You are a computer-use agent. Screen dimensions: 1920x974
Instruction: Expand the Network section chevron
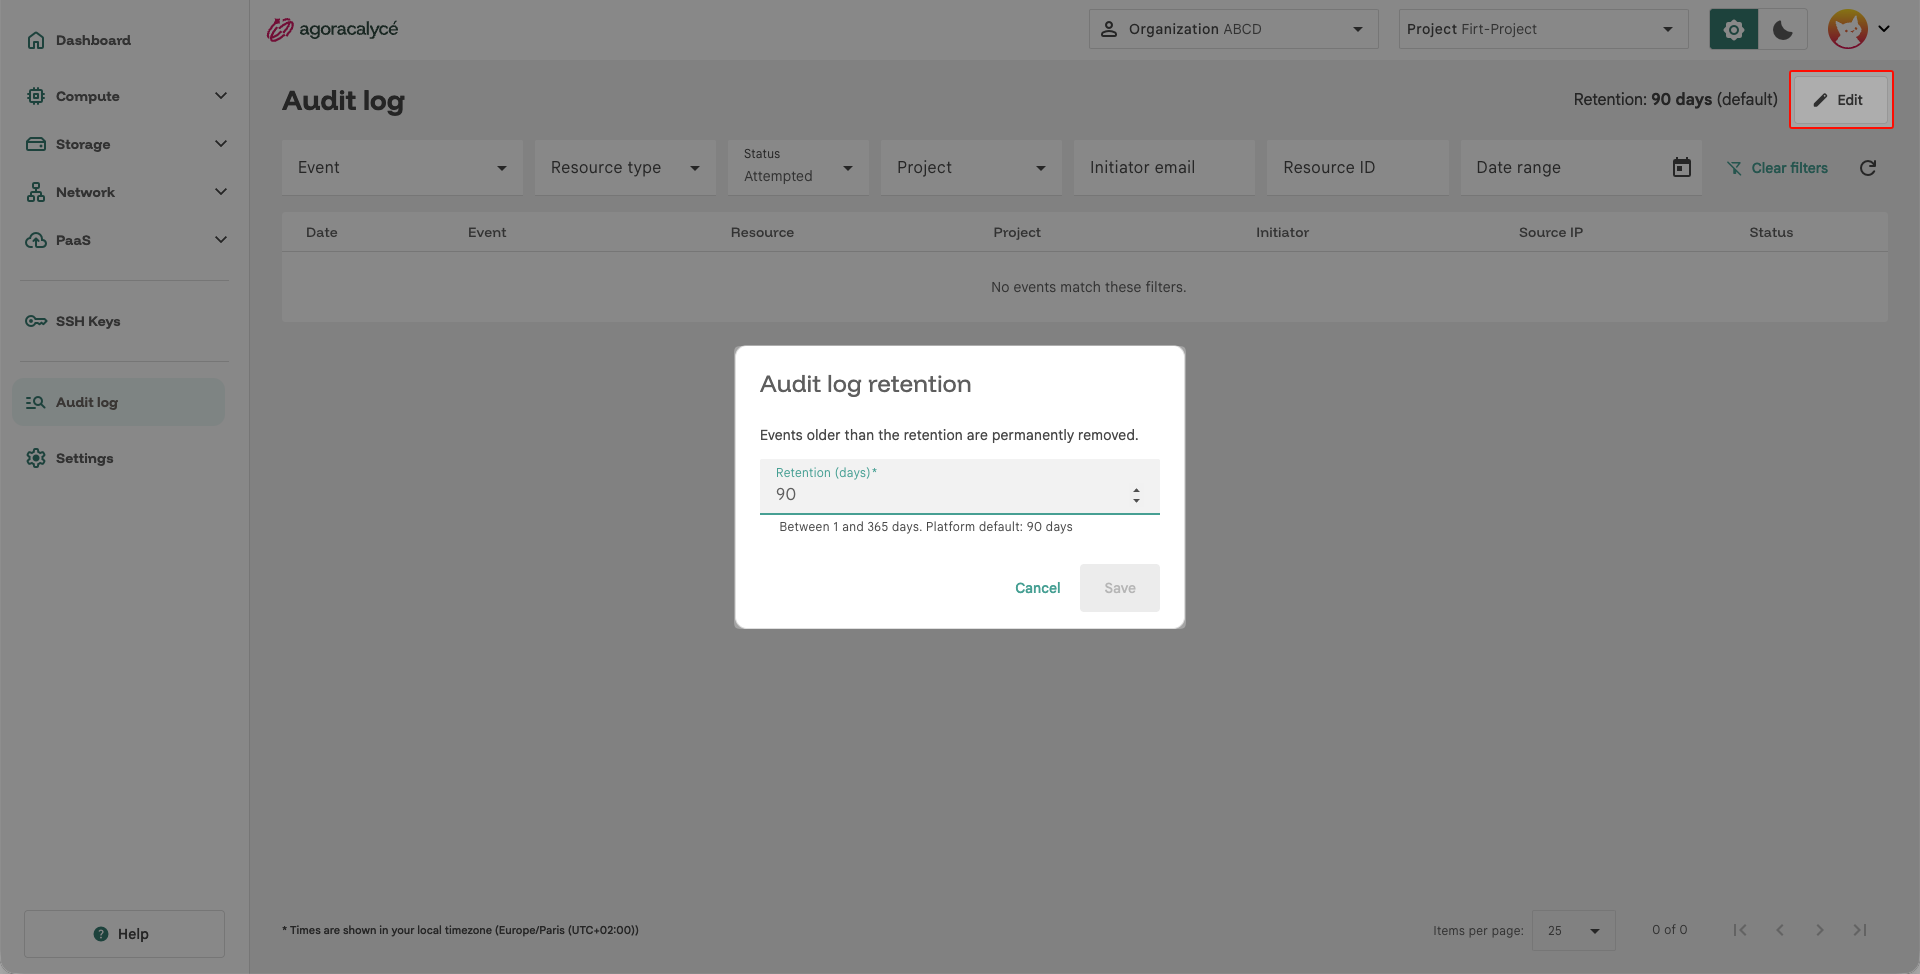221,192
